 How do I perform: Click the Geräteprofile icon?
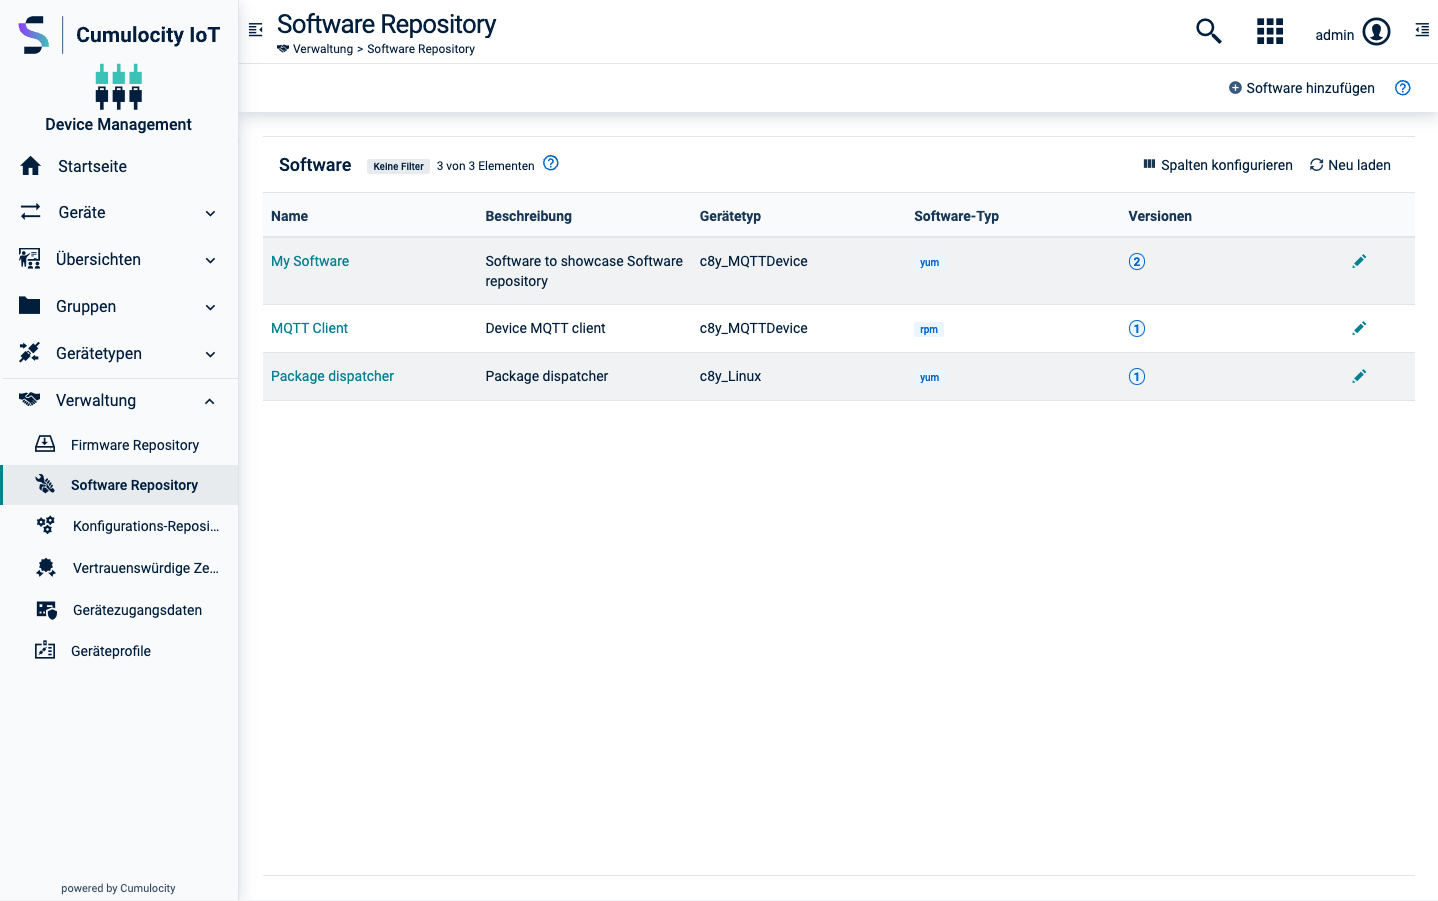(x=45, y=650)
